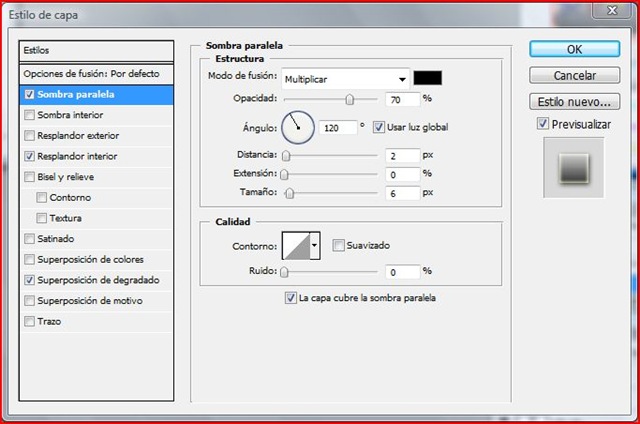
Task: Toggle Usar luz global checkbox
Action: tap(379, 127)
